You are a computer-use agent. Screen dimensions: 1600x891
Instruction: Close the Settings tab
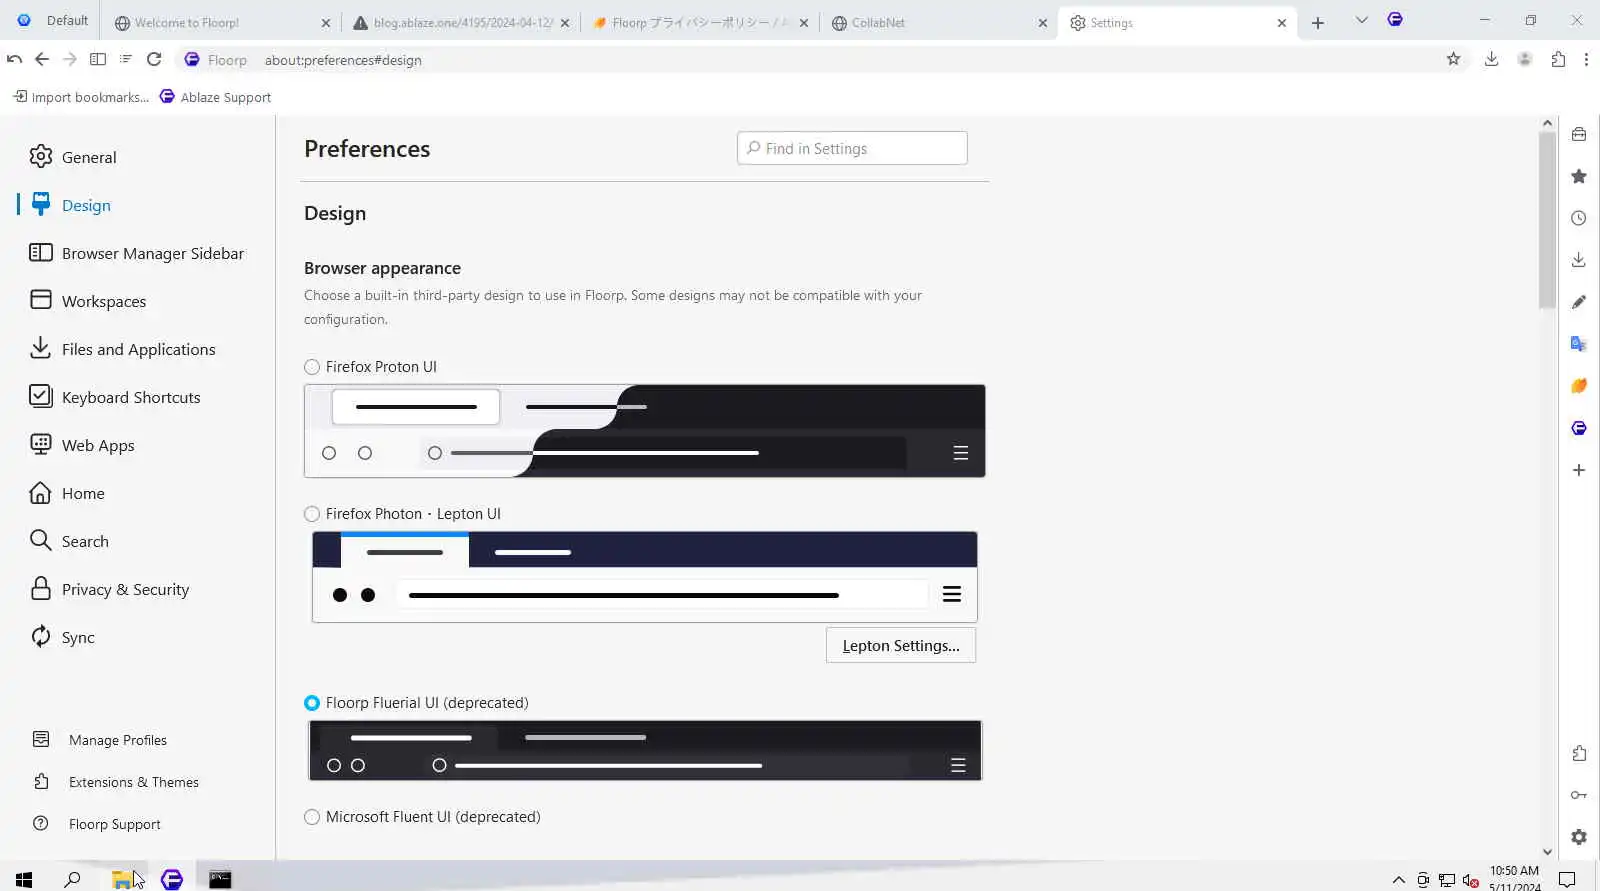pyautogui.click(x=1282, y=23)
